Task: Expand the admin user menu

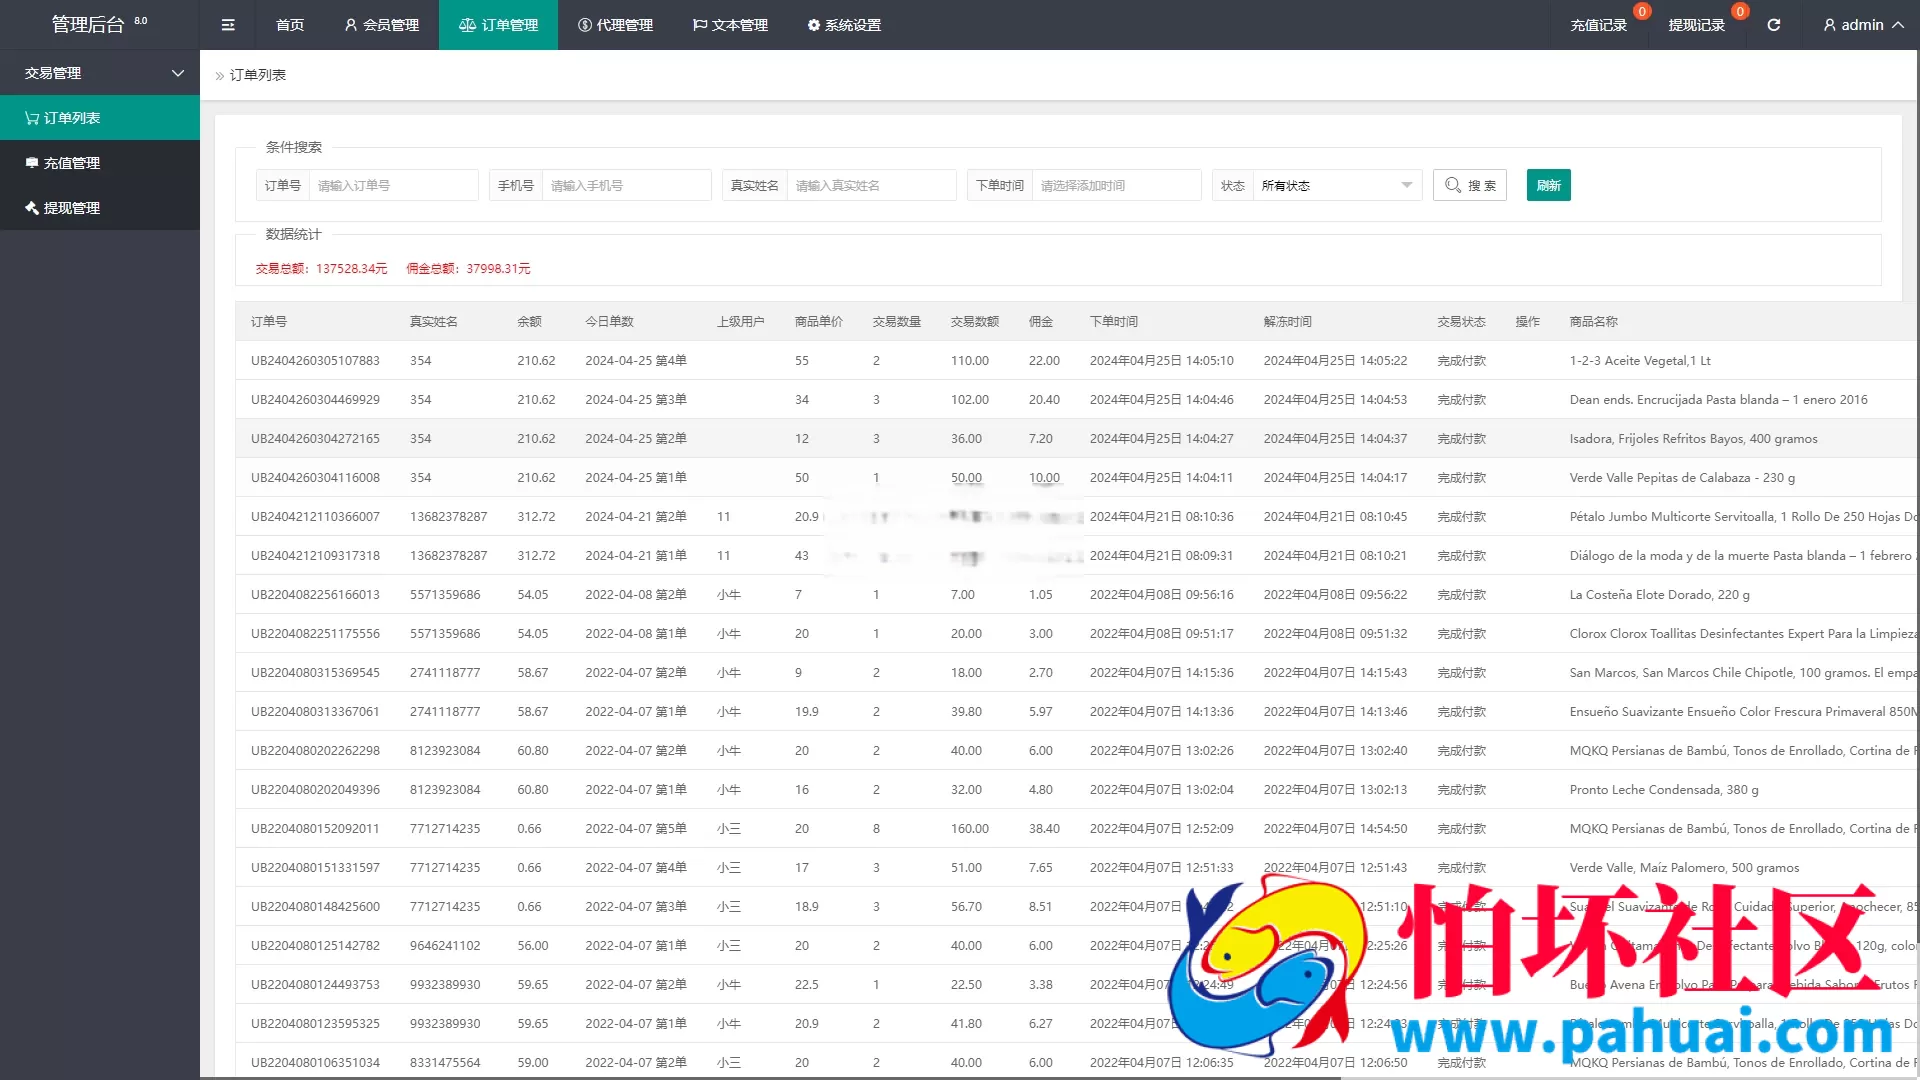Action: pos(1862,25)
